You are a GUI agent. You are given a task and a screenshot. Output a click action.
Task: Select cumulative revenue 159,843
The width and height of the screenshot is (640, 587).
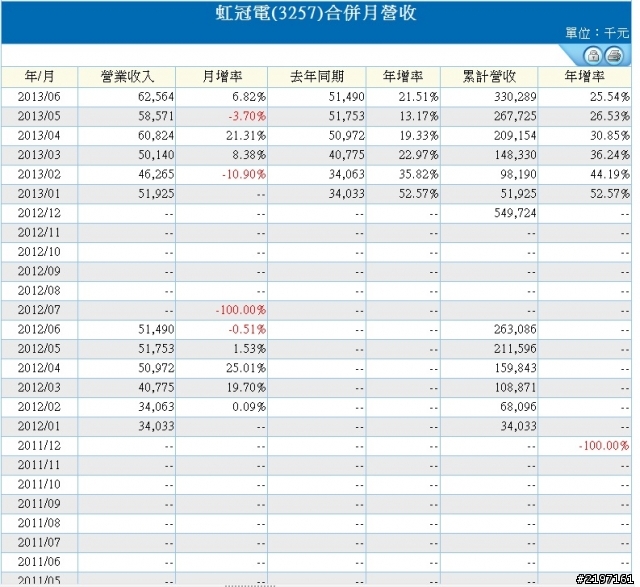pos(515,368)
